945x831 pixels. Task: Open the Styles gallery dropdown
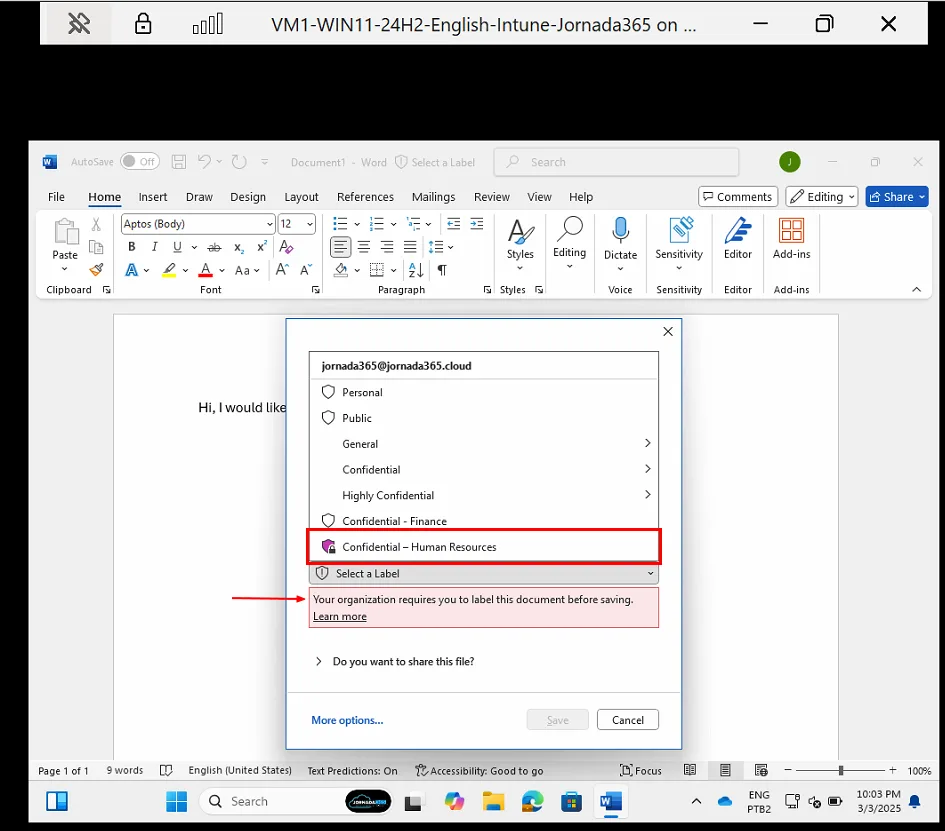520,245
